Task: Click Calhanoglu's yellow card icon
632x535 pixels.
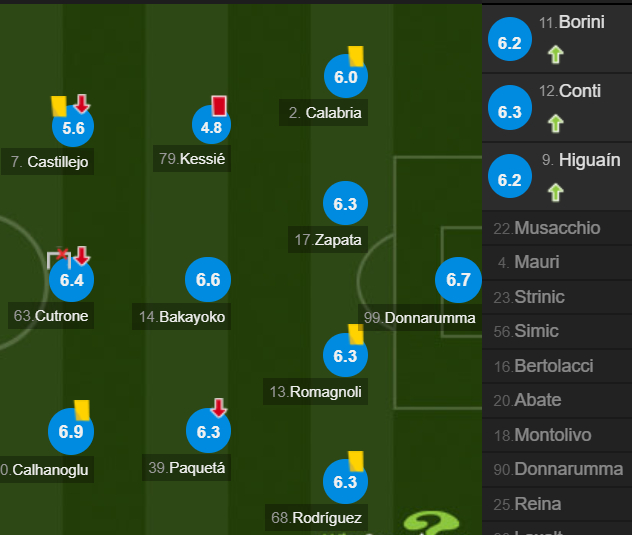Action: pos(82,410)
